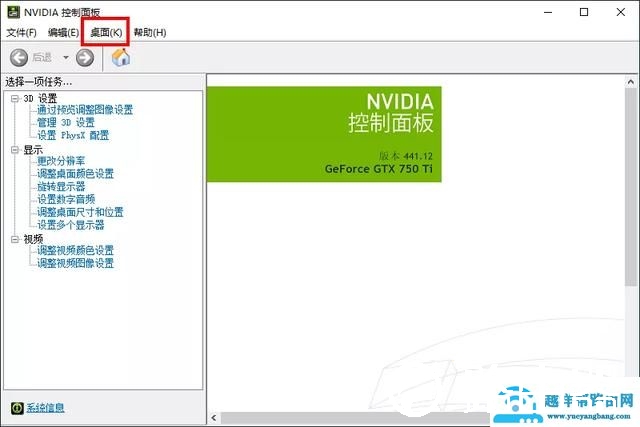The width and height of the screenshot is (640, 427).
Task: Open 调整桌面颜色设置
Action: 76,174
